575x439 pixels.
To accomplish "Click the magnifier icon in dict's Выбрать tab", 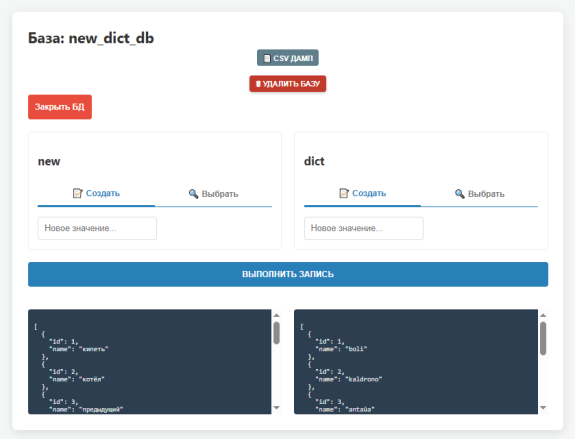I will click(x=459, y=193).
